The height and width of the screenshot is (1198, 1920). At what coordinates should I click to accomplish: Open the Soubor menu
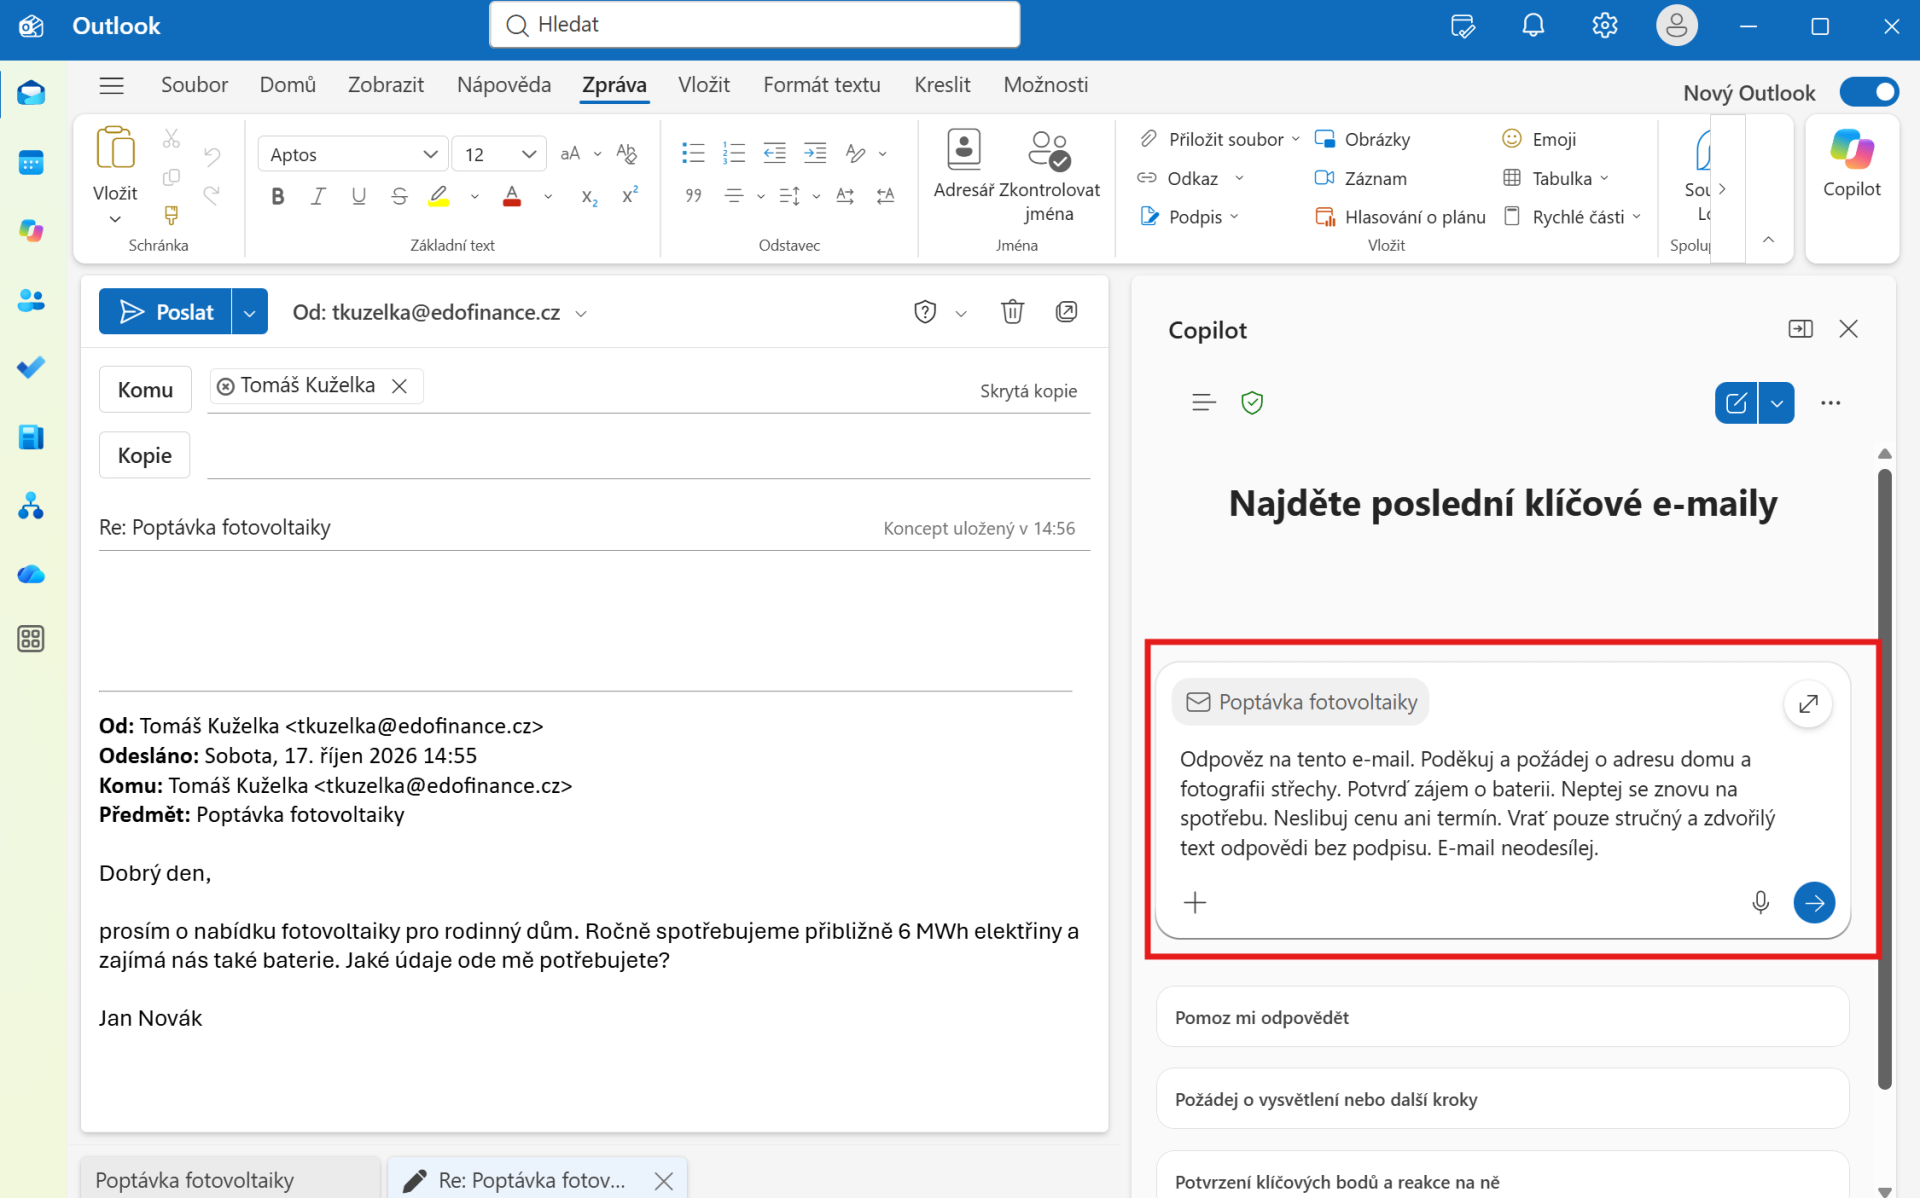point(194,85)
